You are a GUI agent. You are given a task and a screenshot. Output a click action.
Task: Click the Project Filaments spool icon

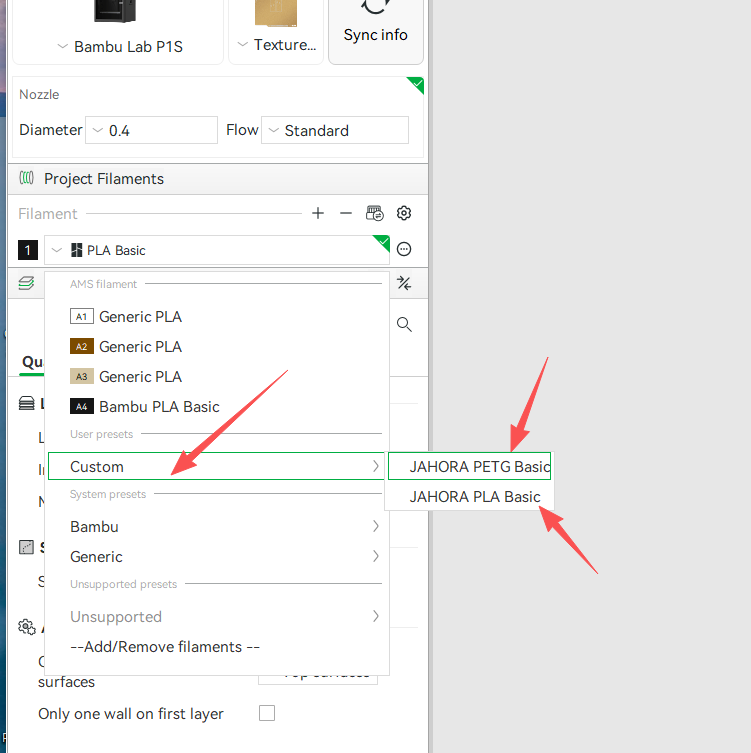pos(26,178)
